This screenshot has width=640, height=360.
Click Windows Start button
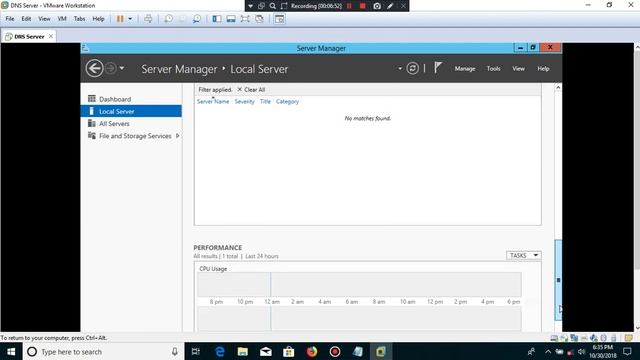pos(11,351)
